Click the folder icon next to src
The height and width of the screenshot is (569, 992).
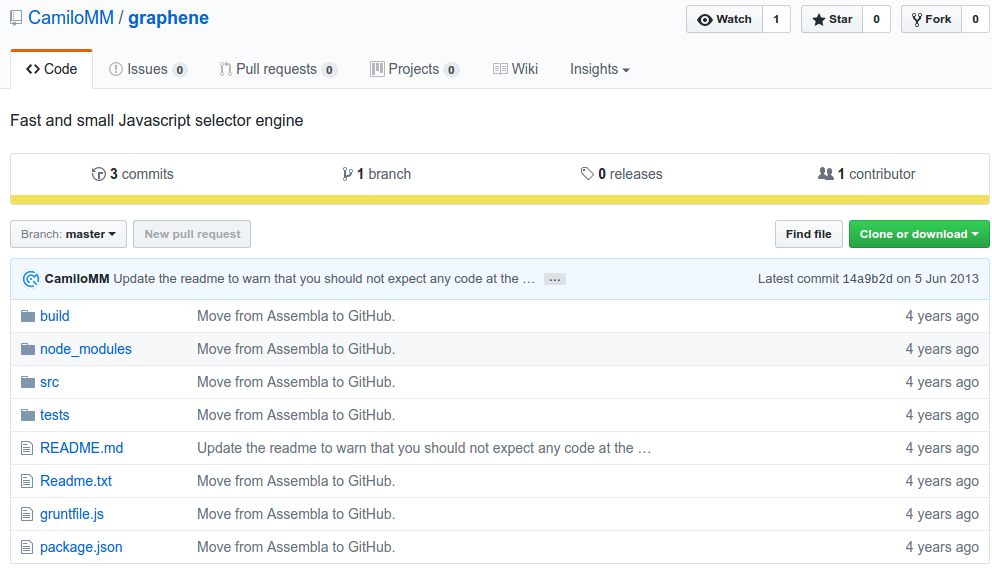(28, 382)
